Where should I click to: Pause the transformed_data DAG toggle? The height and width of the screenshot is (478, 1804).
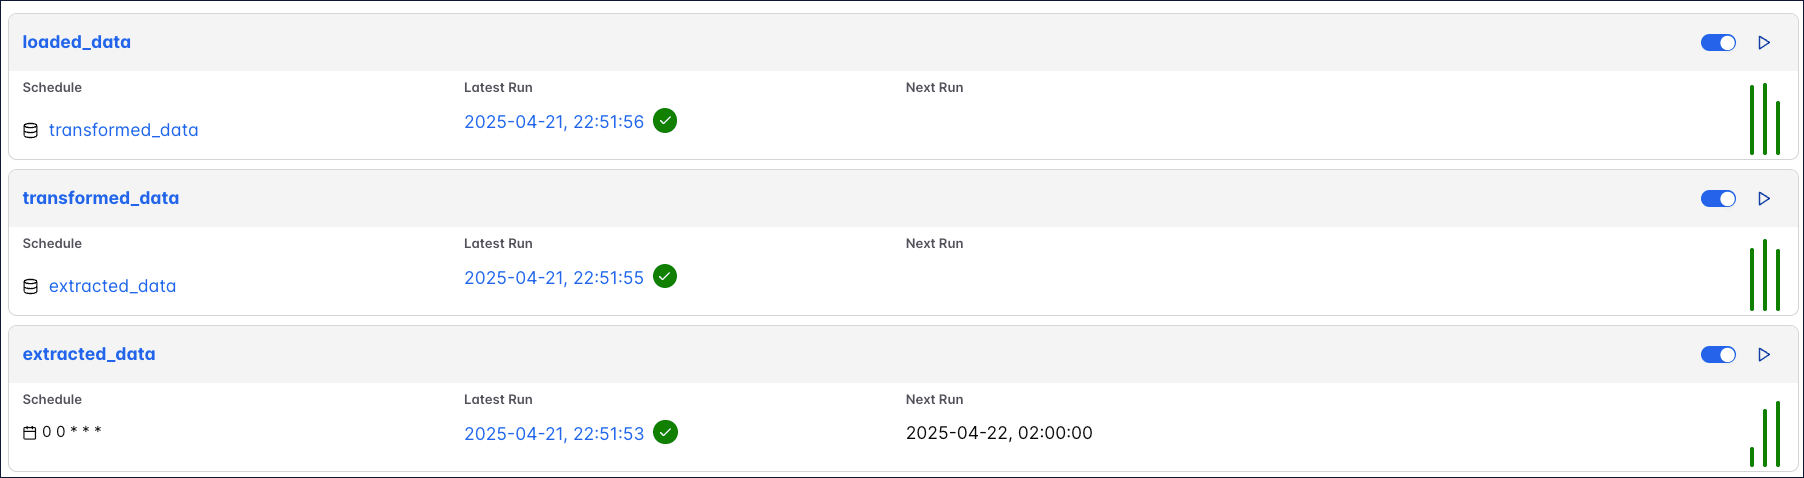(1718, 199)
